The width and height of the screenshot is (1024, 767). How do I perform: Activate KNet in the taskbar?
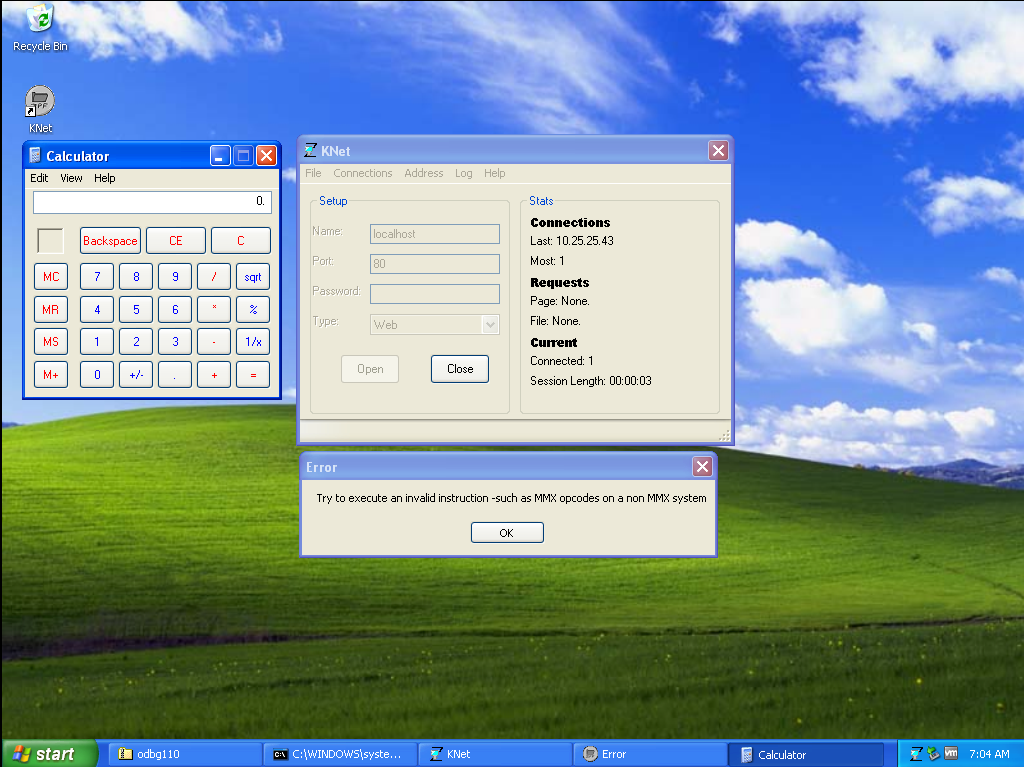pos(494,754)
